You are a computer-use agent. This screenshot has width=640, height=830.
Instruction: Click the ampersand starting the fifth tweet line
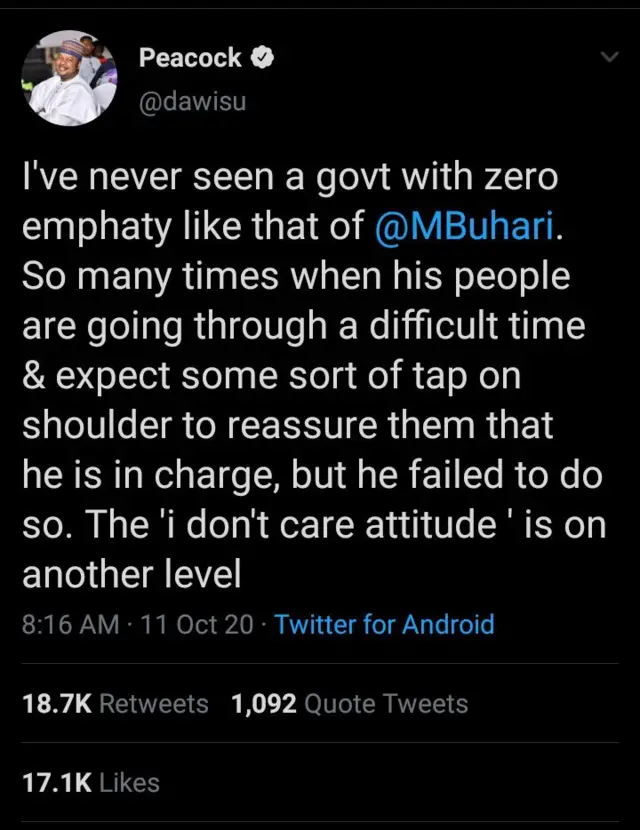[x=33, y=378]
